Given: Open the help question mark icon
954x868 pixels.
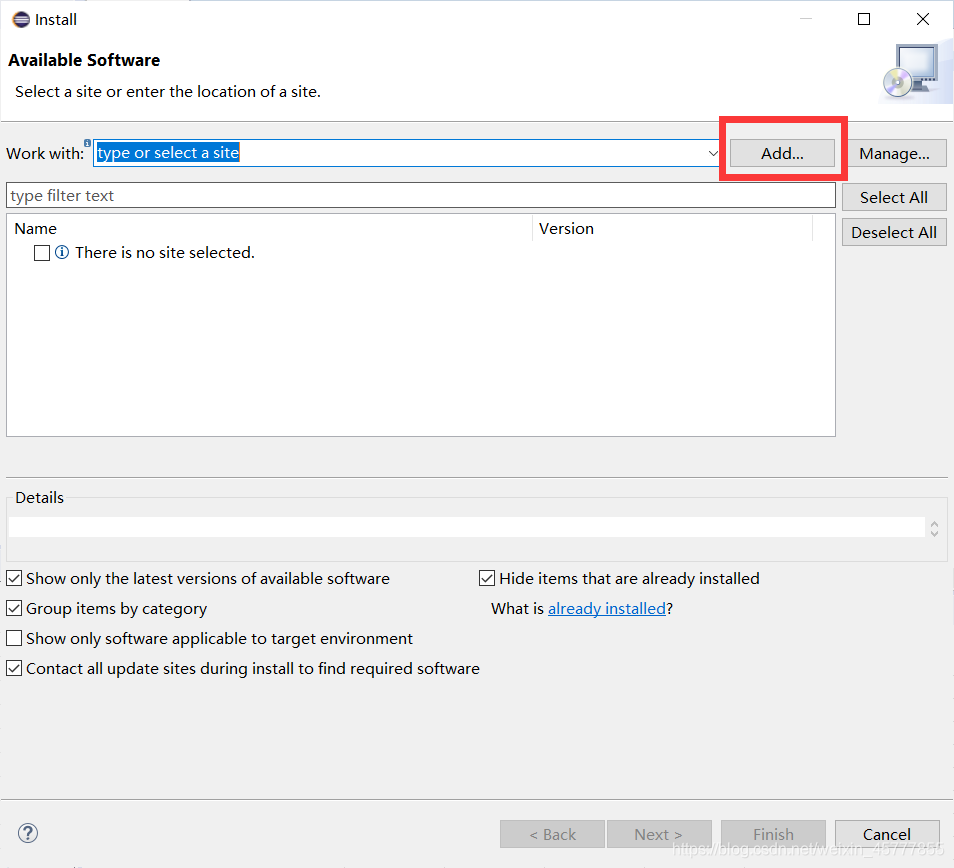Looking at the screenshot, I should 28,833.
